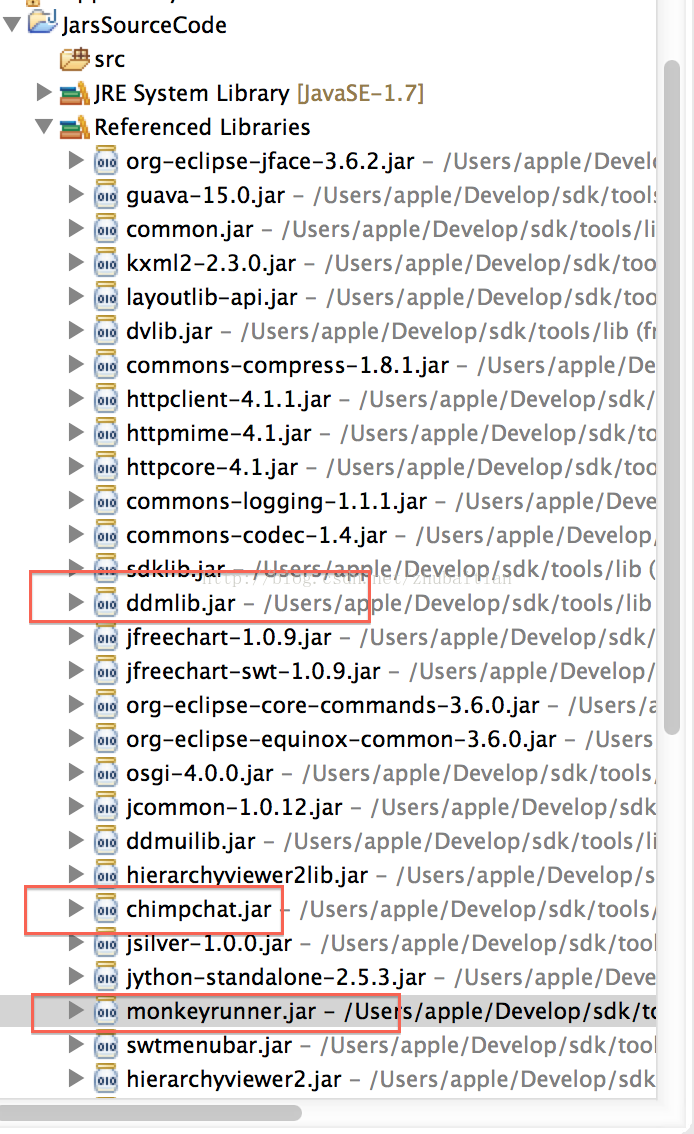Click jar icon of hierarchyviewer2lib.jar
This screenshot has height=1134, width=694.
[106, 874]
